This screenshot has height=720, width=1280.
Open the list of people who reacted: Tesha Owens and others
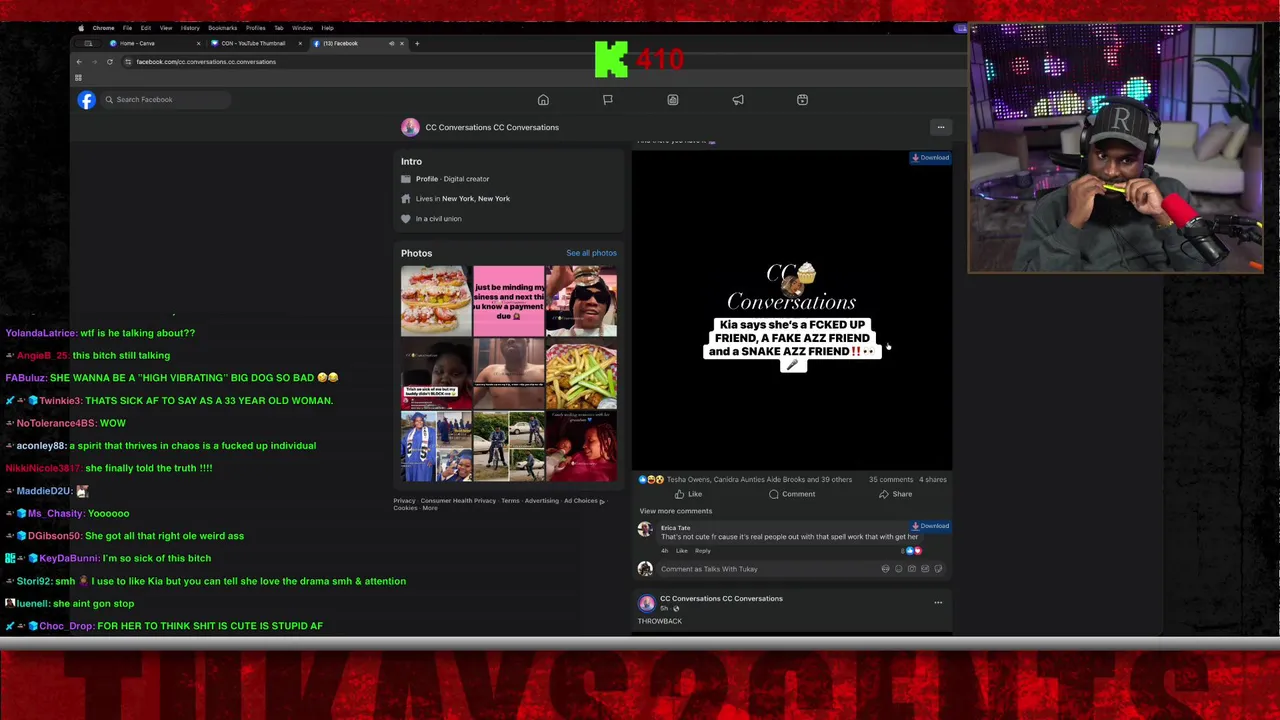click(x=760, y=479)
